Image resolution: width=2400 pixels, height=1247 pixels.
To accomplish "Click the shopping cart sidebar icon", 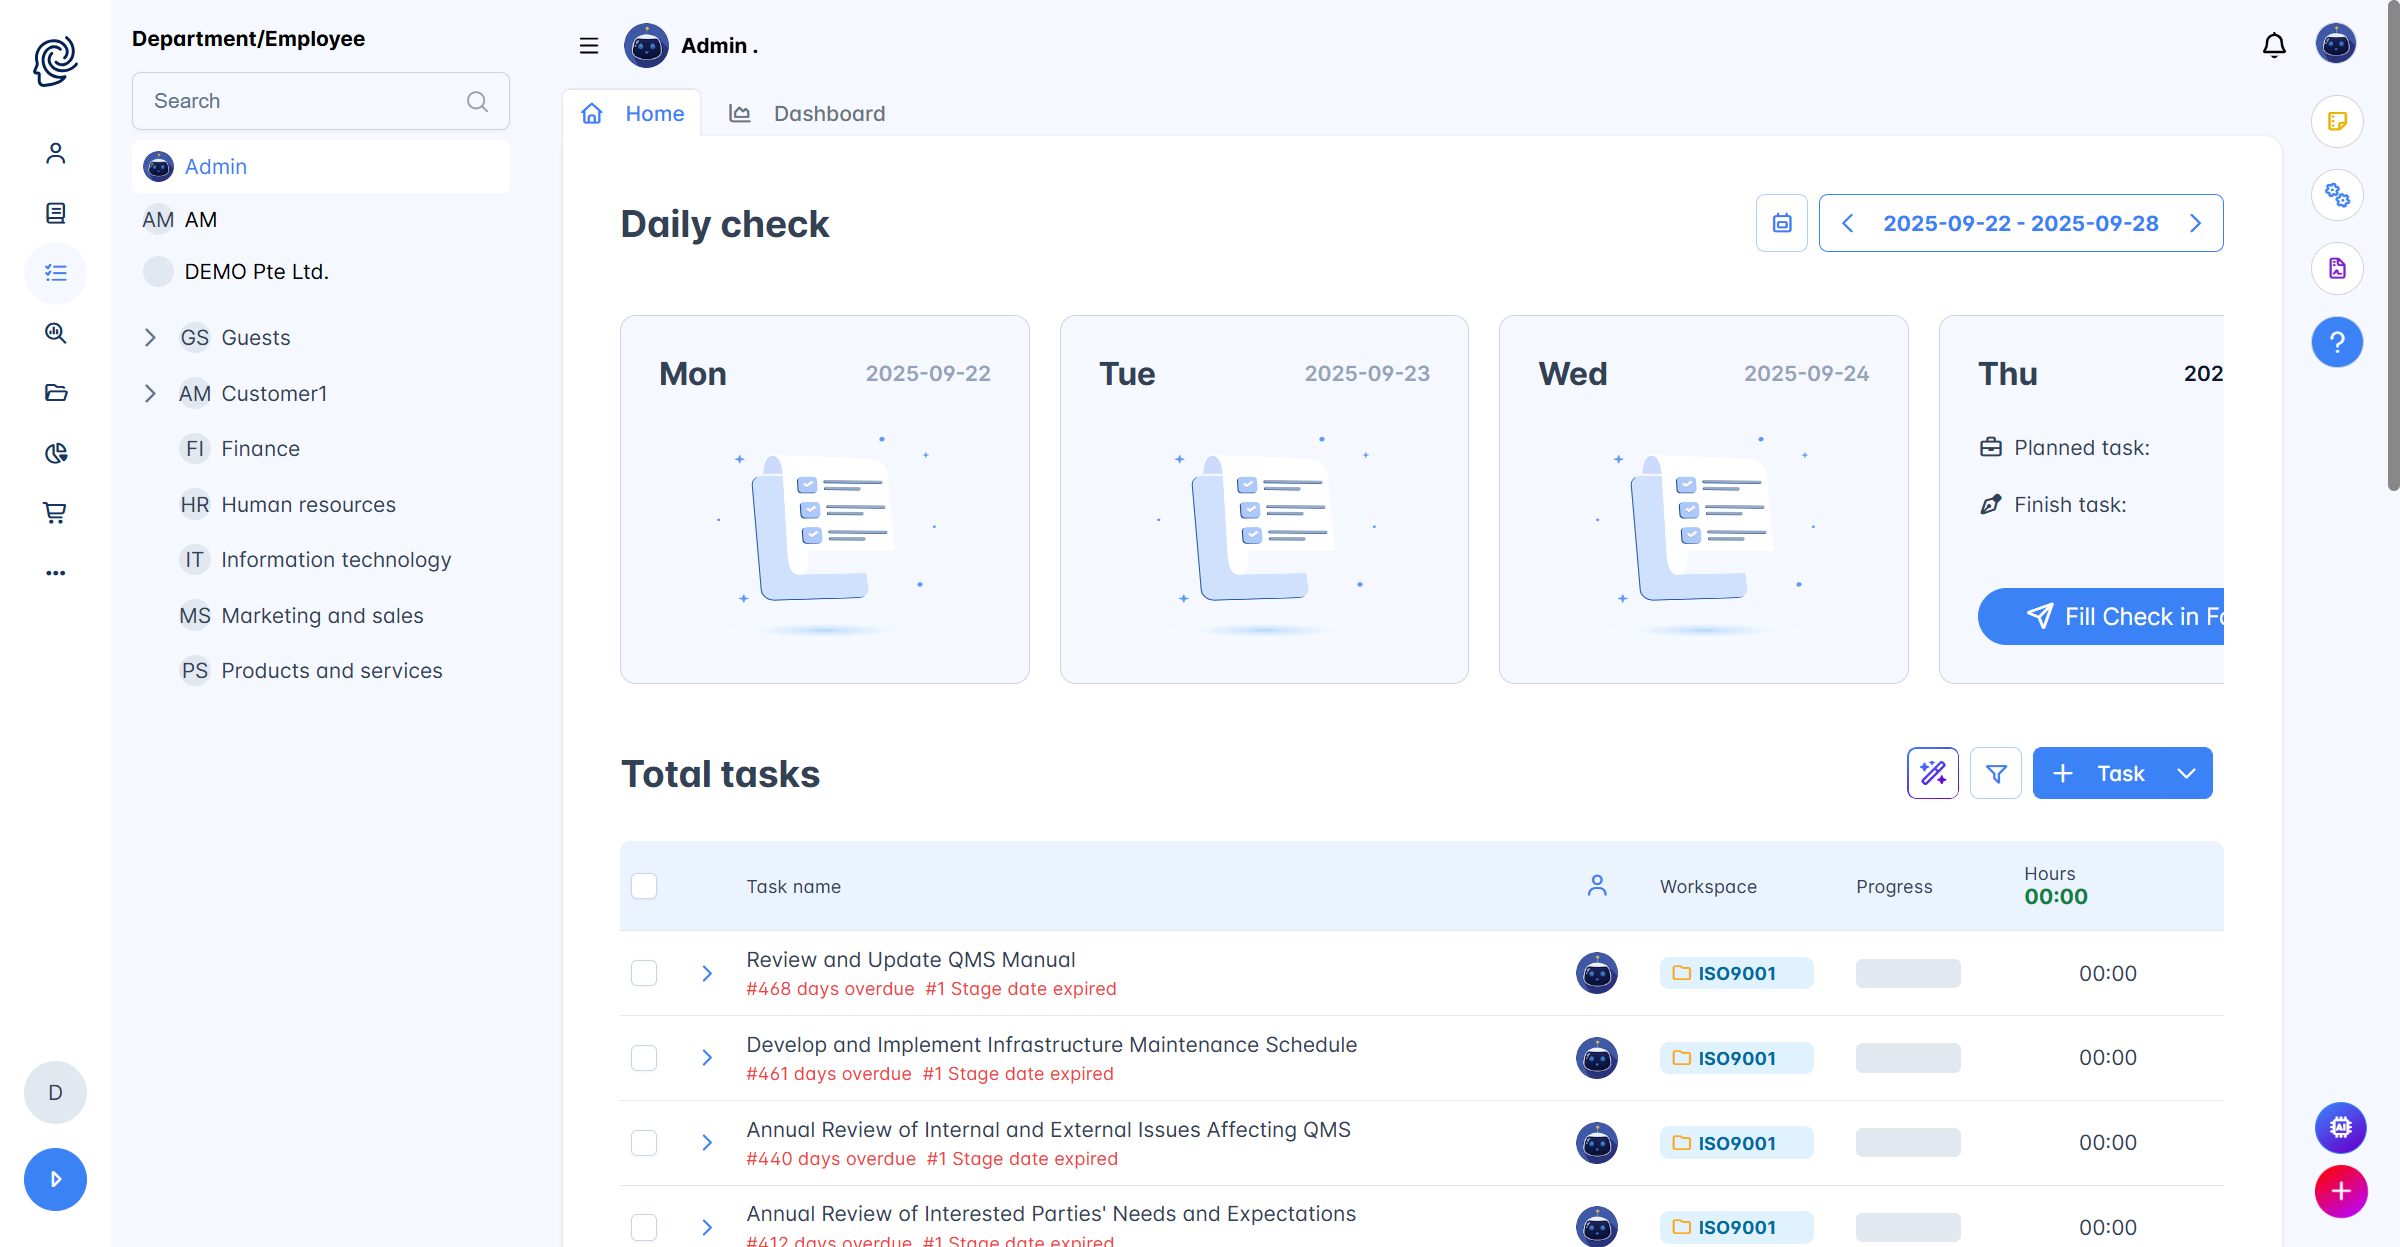I will pos(55,513).
